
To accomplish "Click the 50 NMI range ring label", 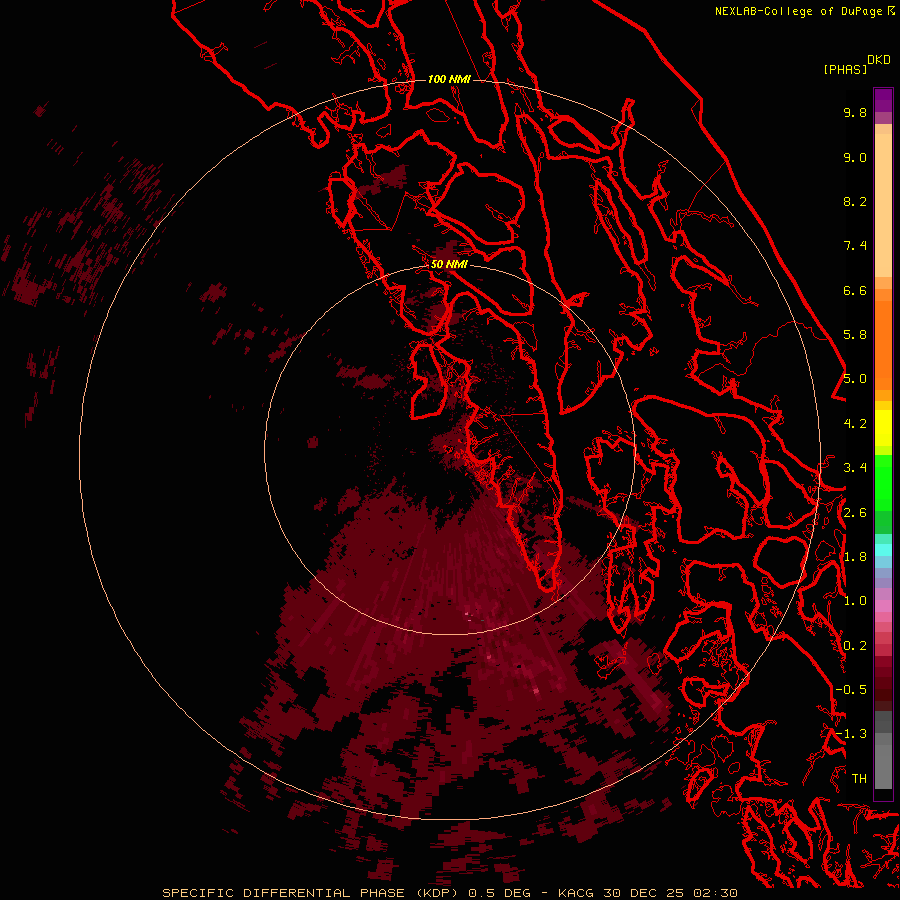I will (449, 264).
